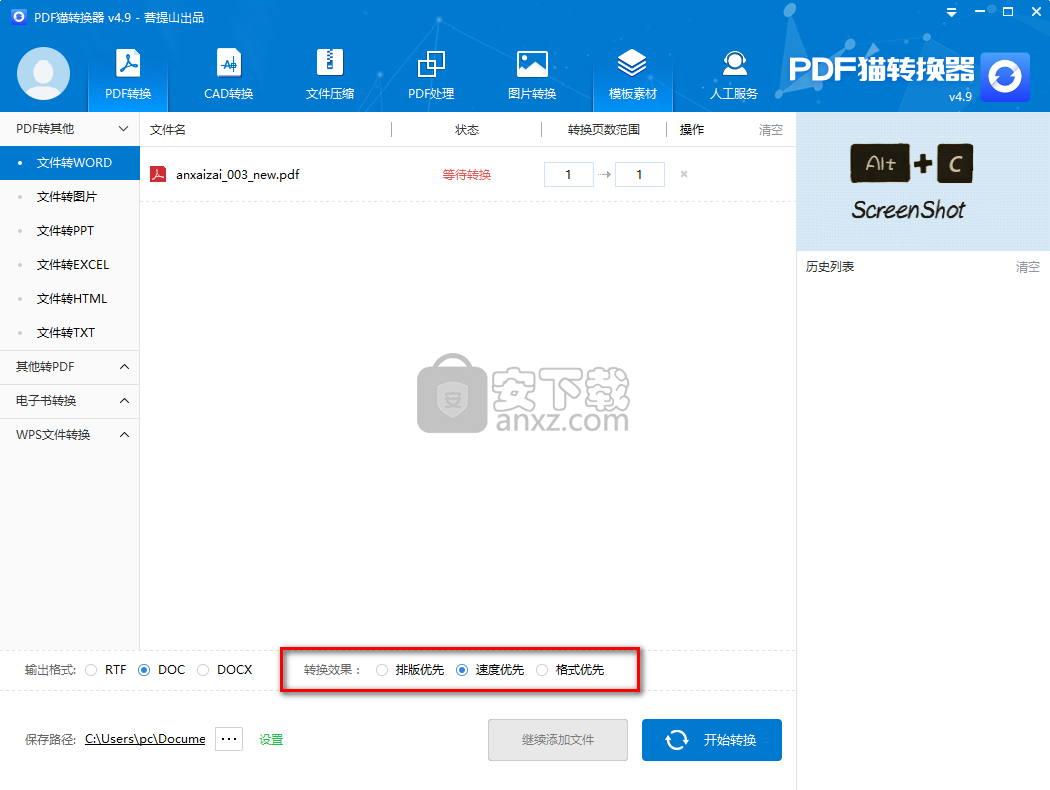1050x790 pixels.
Task: Open the 设置 link
Action: click(x=271, y=739)
